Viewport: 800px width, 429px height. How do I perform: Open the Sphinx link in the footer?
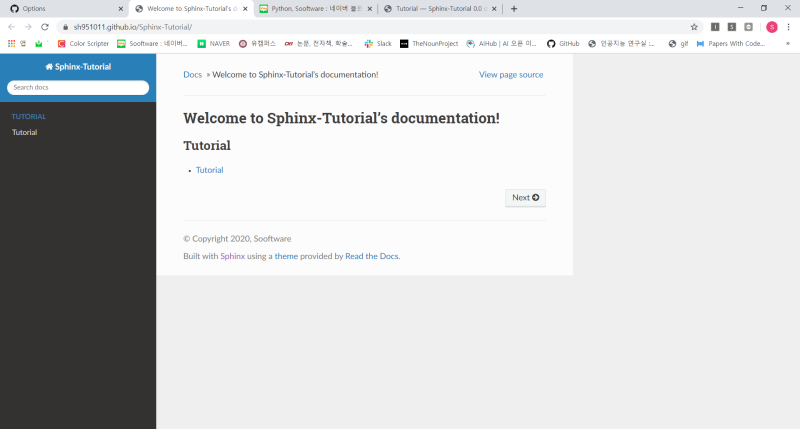[232, 256]
